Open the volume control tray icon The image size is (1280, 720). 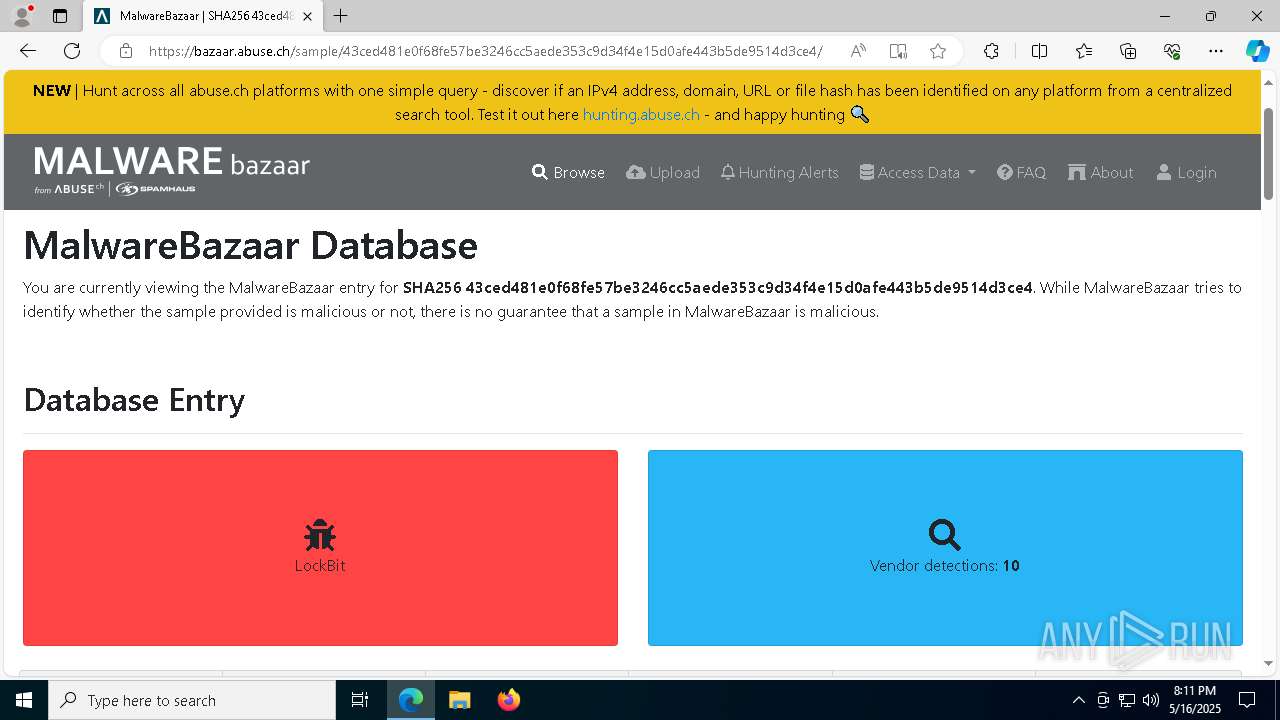click(x=1151, y=700)
